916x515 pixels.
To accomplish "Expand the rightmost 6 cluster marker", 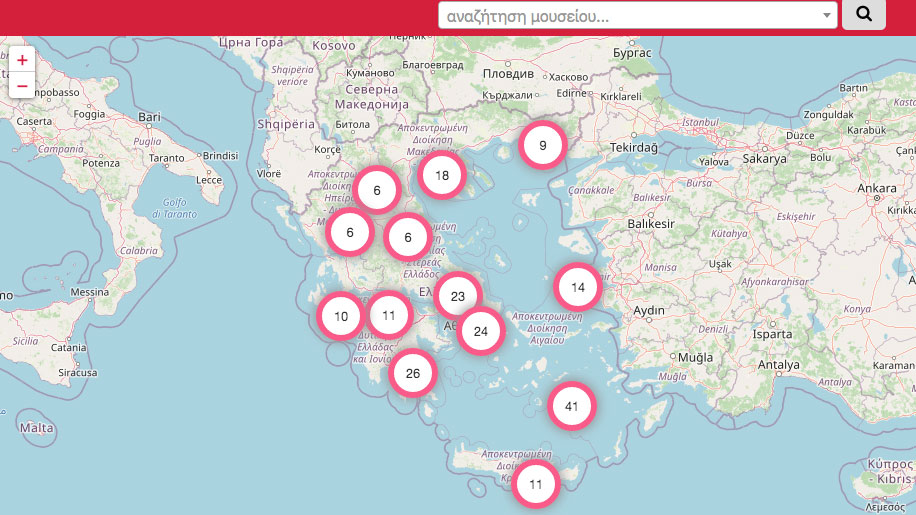I will [408, 238].
